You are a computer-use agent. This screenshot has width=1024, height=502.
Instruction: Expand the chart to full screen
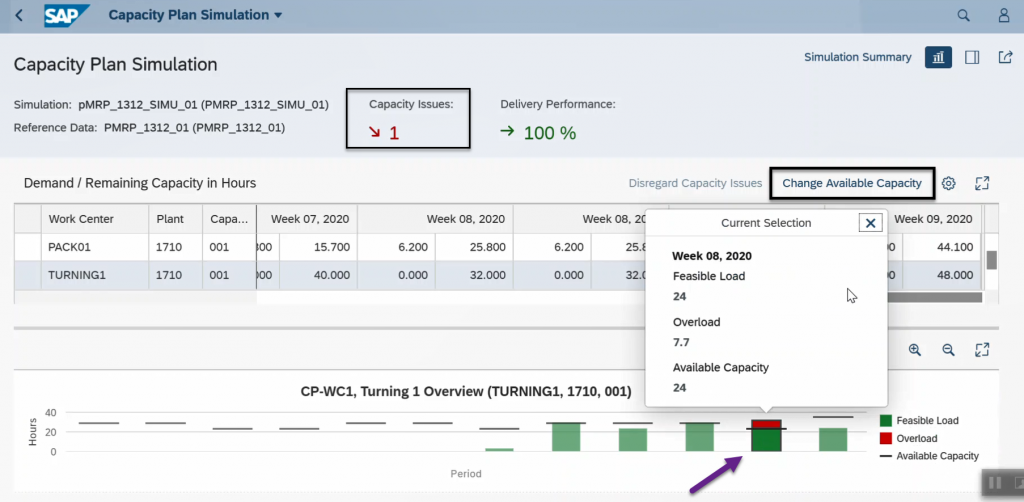coord(982,350)
